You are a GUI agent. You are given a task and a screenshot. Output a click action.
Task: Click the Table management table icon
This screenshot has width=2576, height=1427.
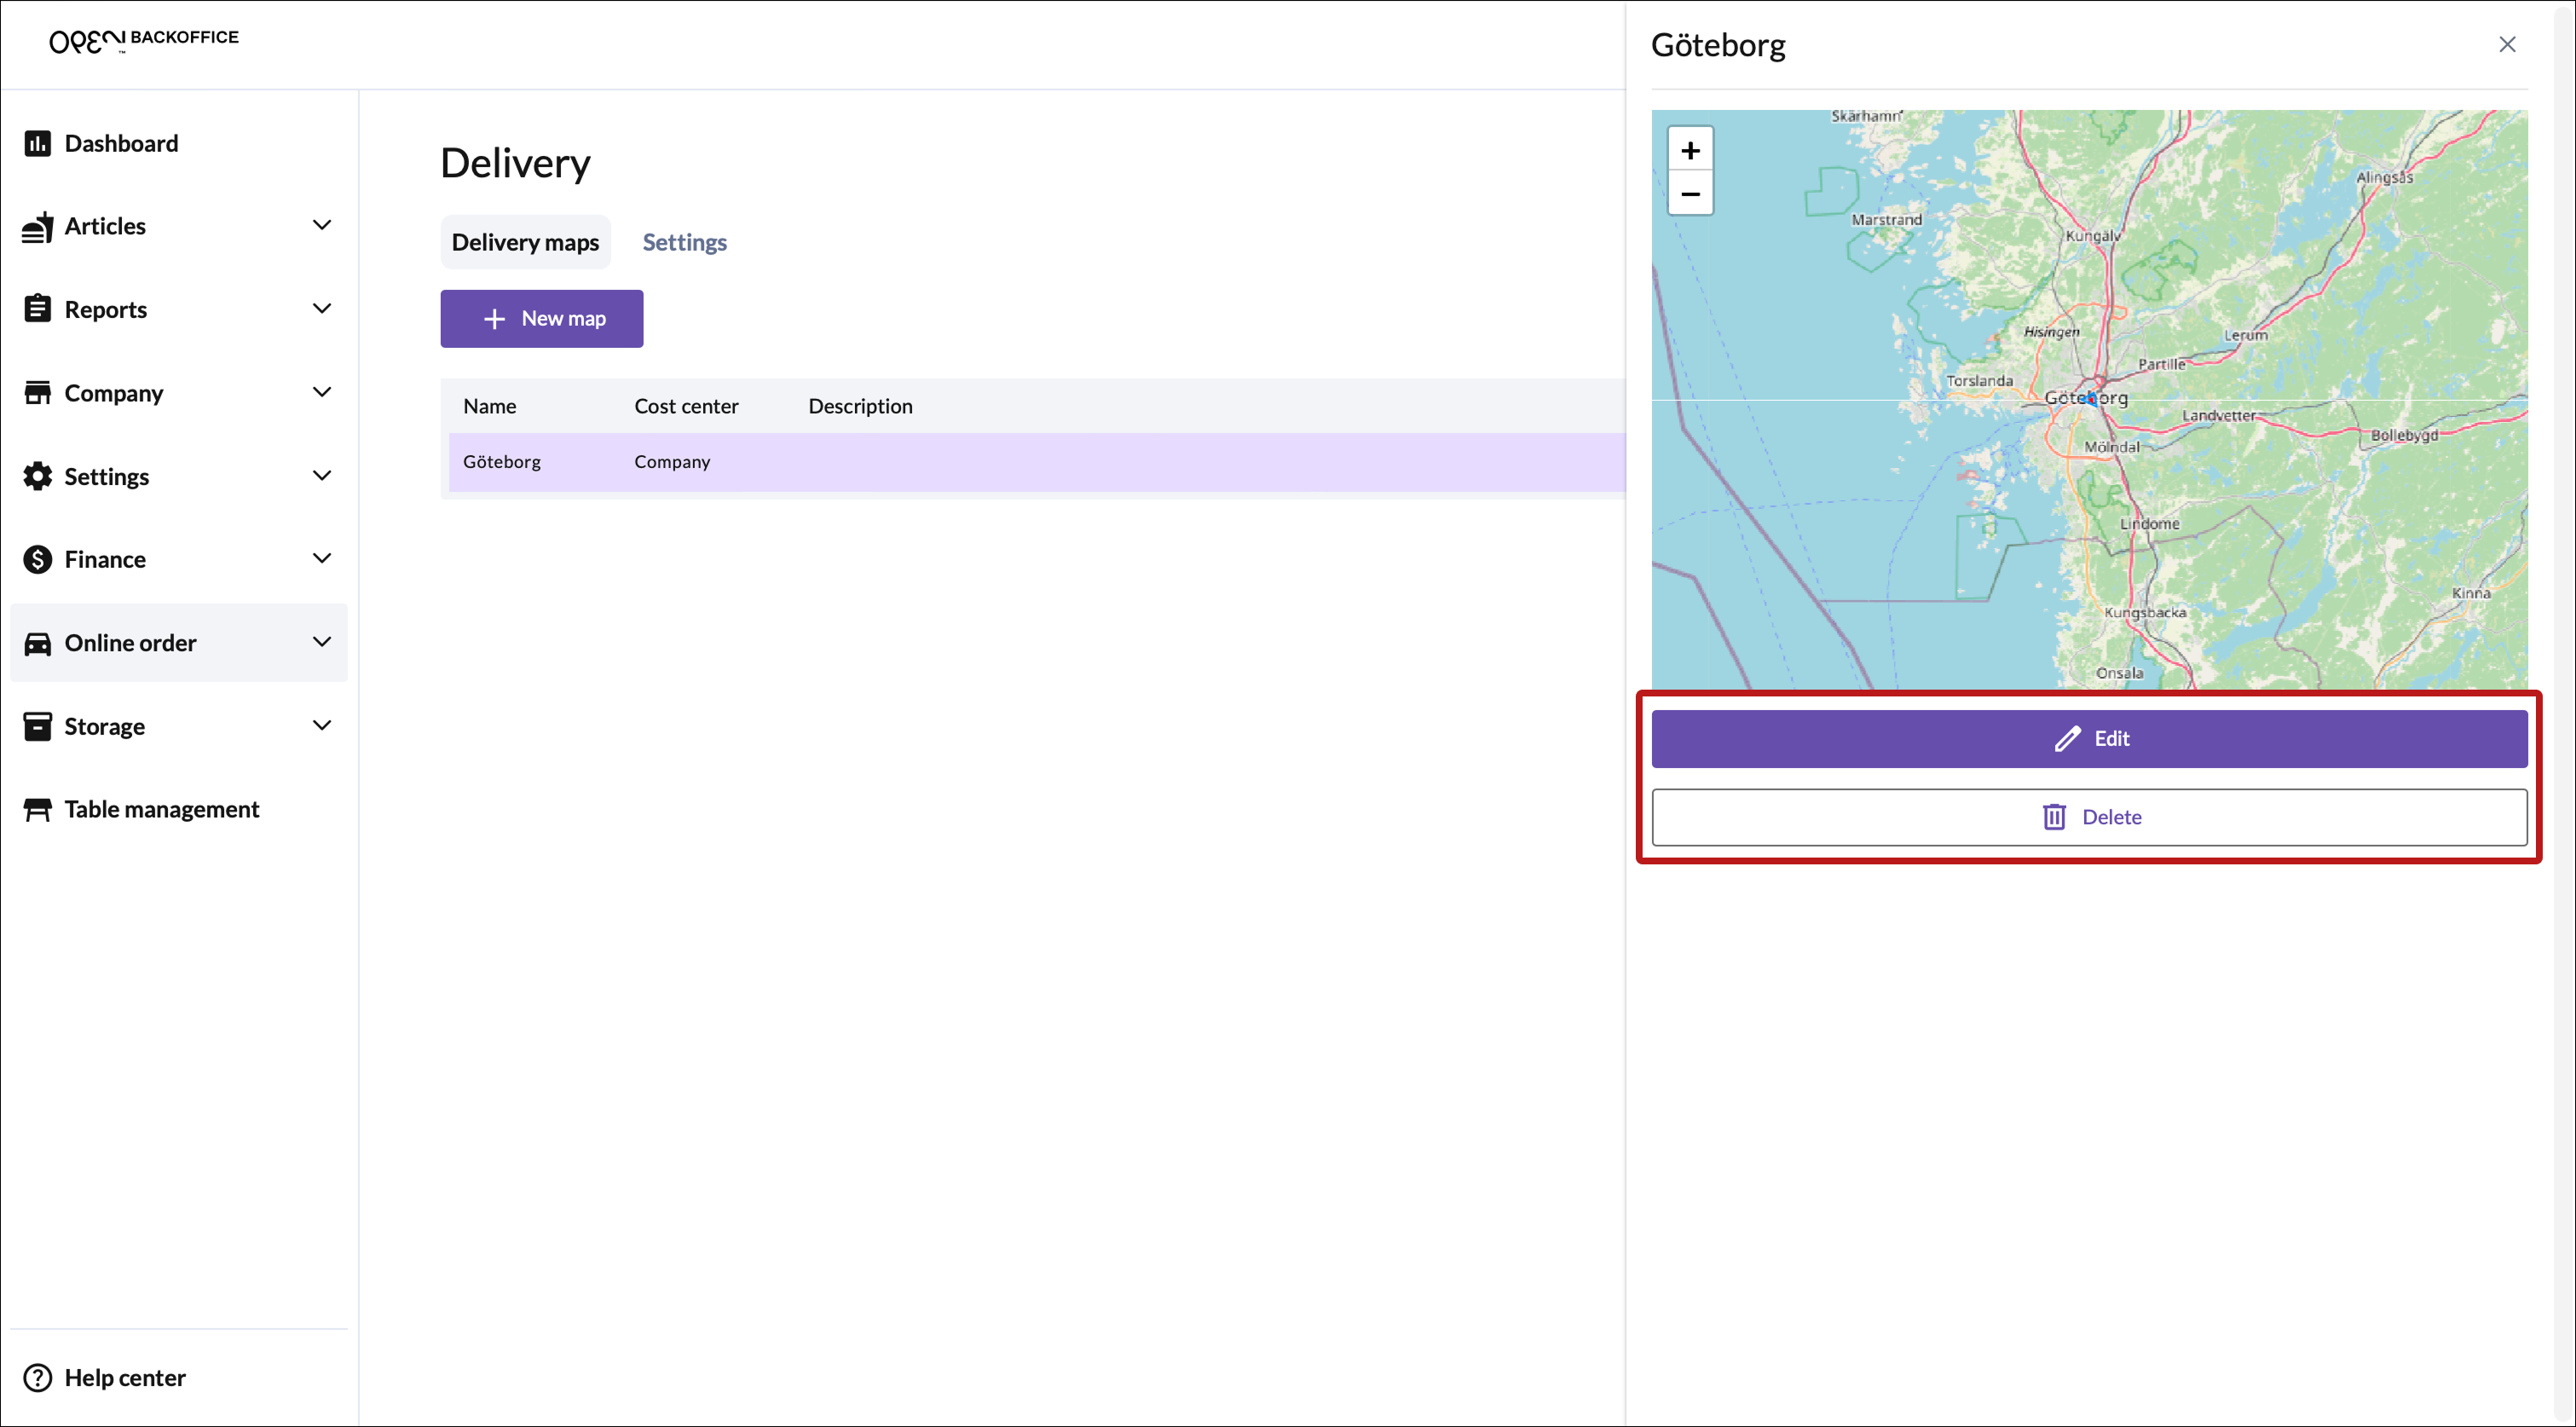click(38, 809)
